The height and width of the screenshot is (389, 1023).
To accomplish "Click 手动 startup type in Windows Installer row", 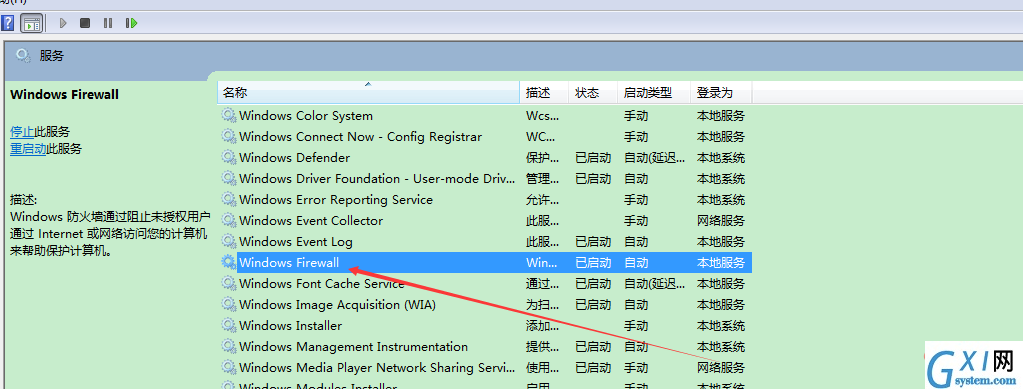I will 636,325.
